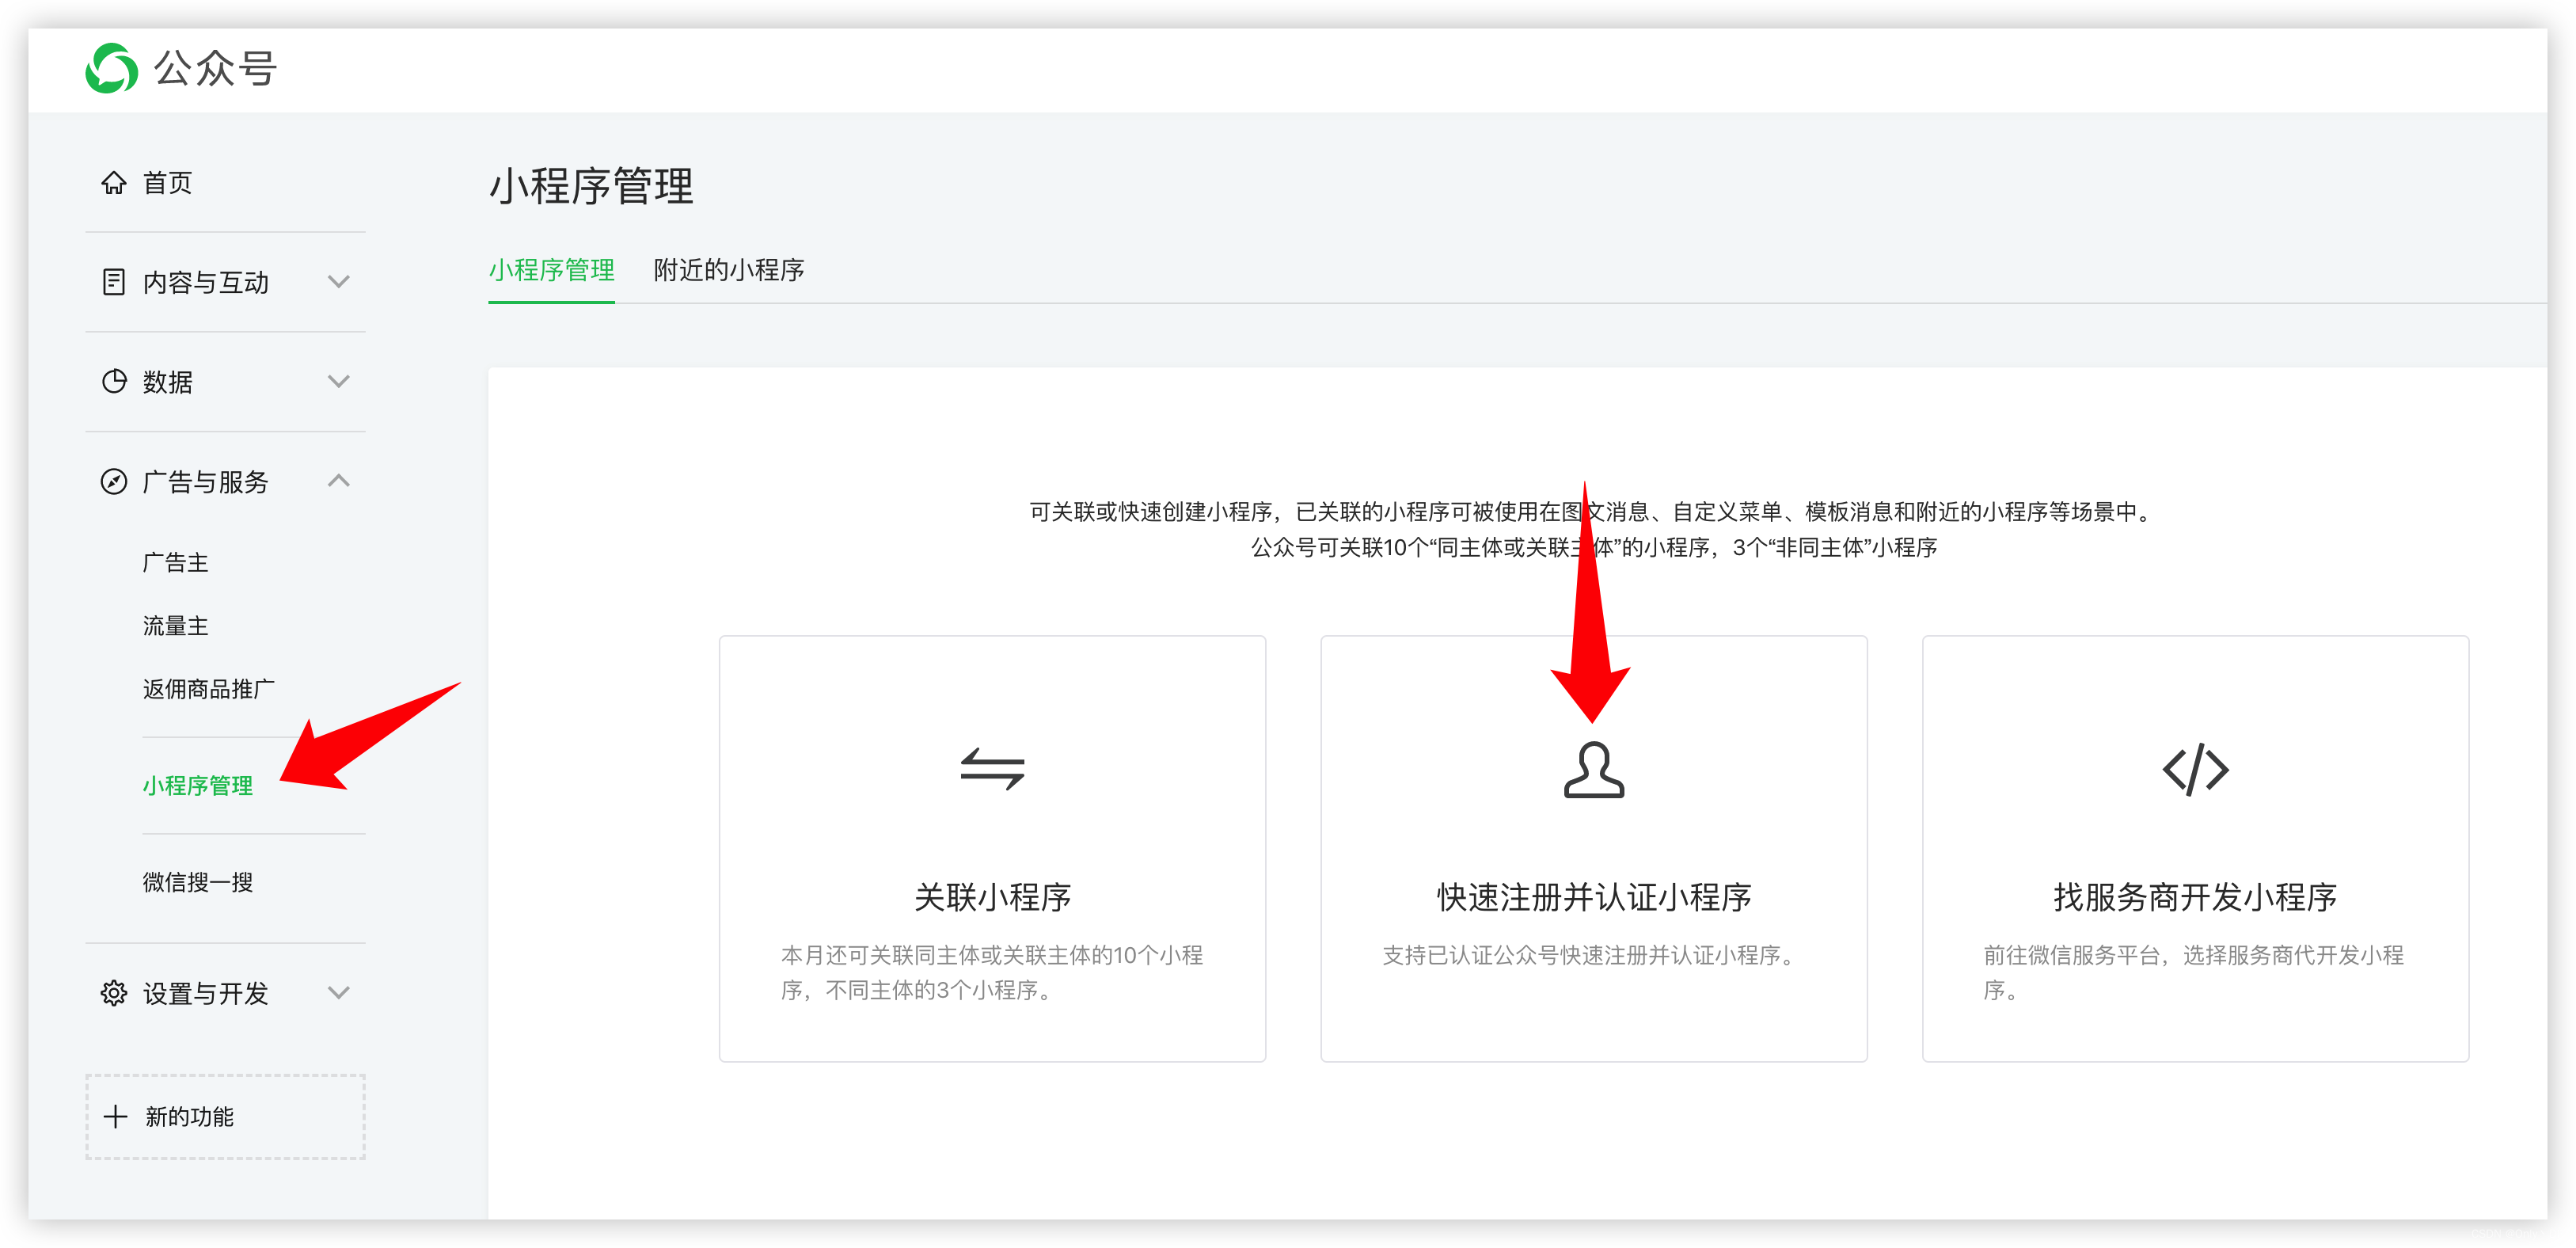The height and width of the screenshot is (1248, 2576).
Task: Expand the 内容与互动 chevron
Action: pyautogui.click(x=339, y=282)
